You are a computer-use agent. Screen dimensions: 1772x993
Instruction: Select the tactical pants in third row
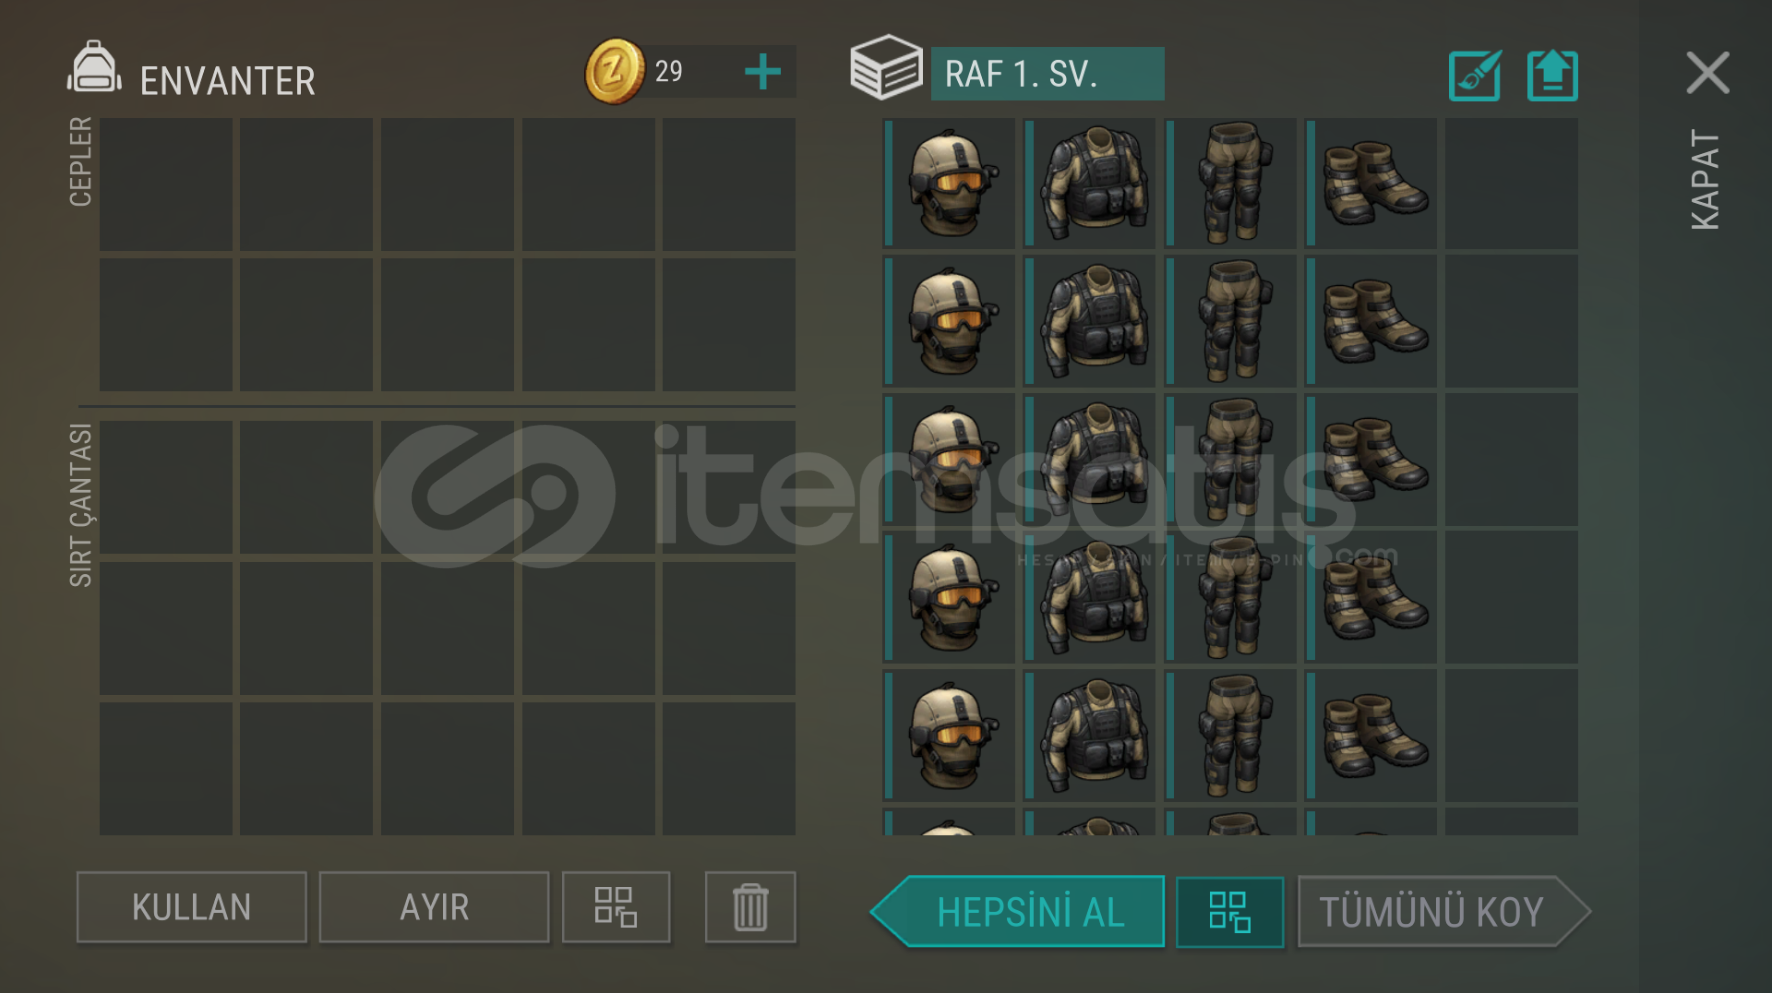(x=1232, y=460)
